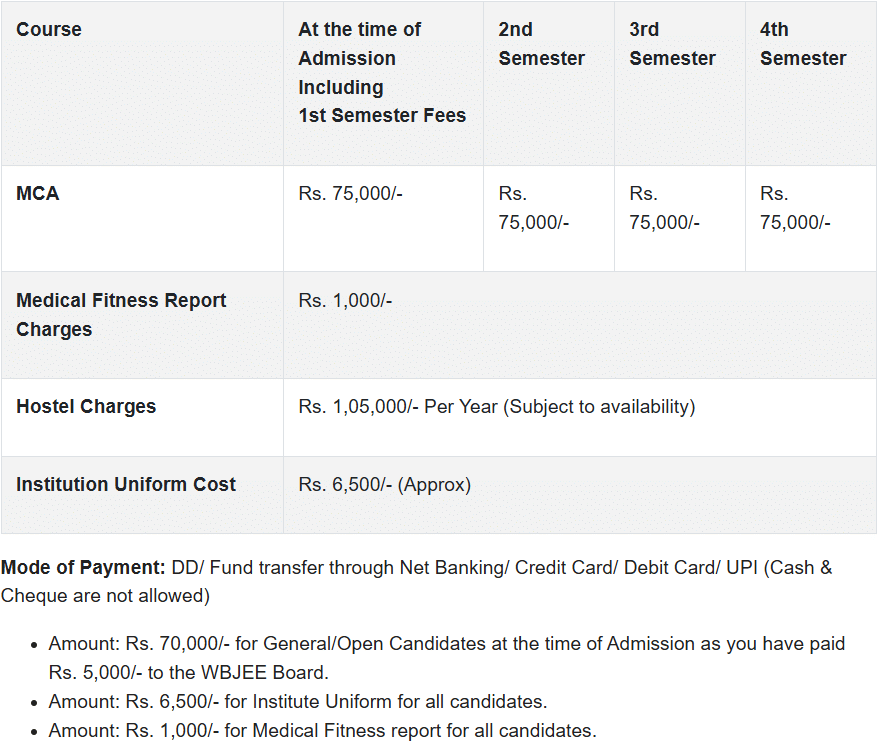Select the 'At the time of Admission' header
Viewport: 877px width, 753px height.
coord(382,72)
